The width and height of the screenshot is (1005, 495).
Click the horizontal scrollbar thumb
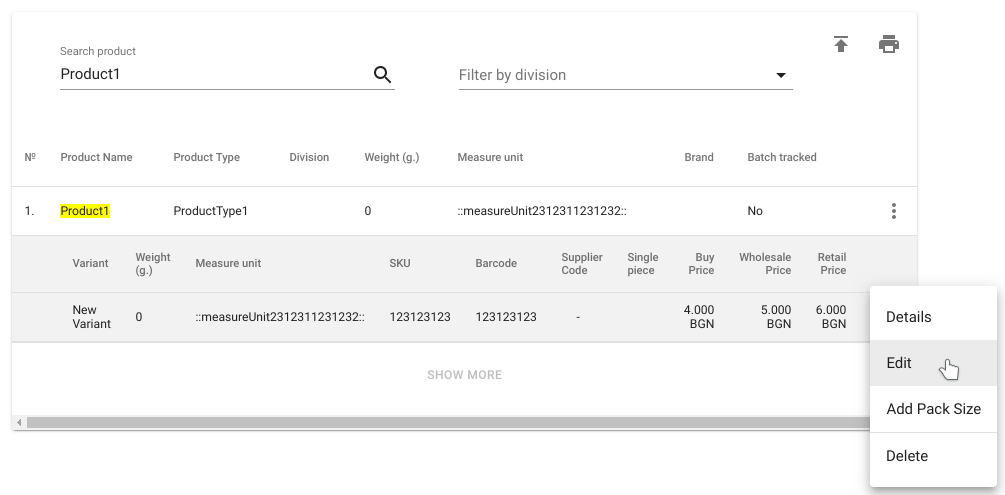point(448,423)
